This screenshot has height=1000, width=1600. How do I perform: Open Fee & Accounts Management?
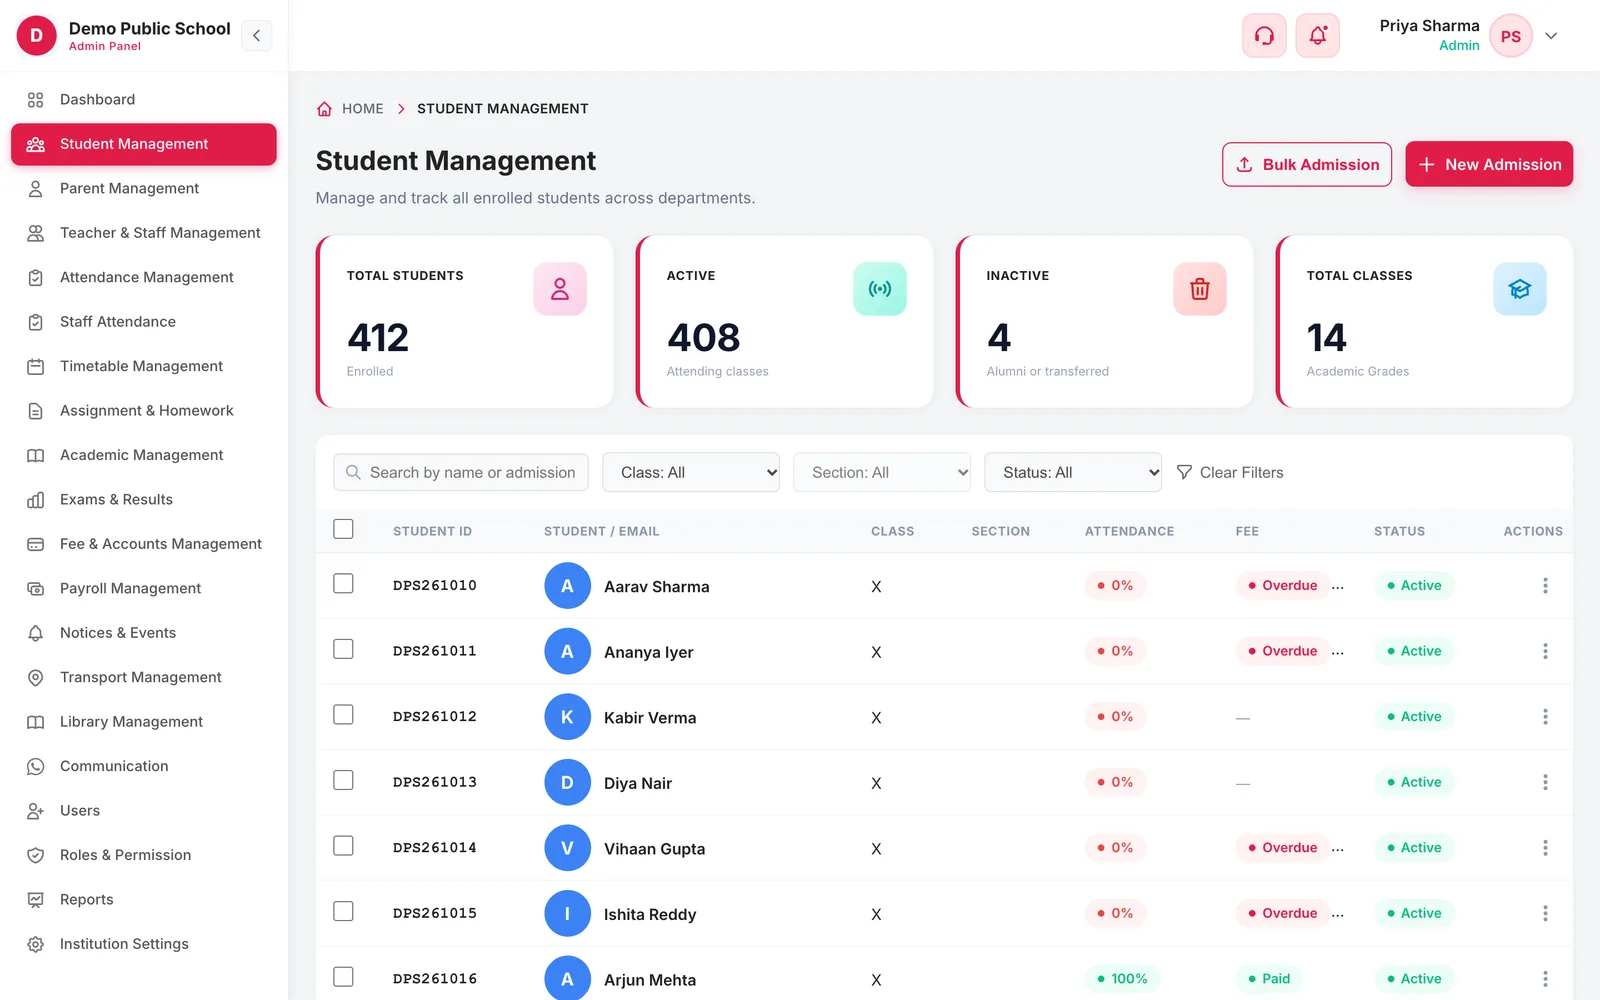pos(144,544)
